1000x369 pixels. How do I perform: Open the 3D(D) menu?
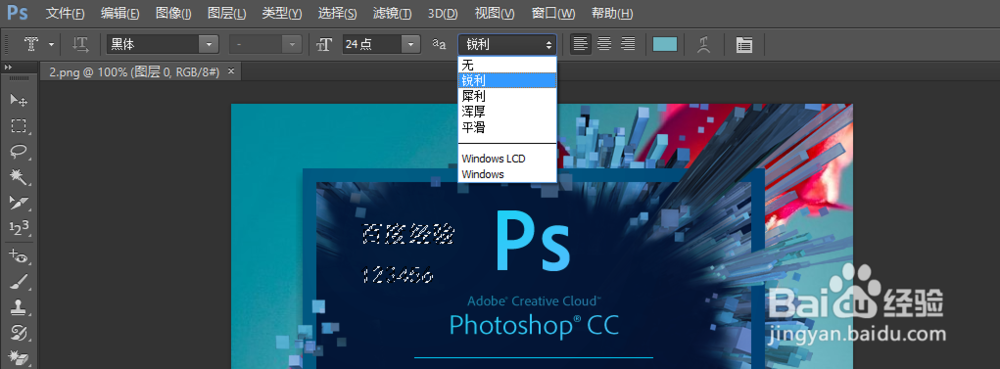click(x=443, y=13)
